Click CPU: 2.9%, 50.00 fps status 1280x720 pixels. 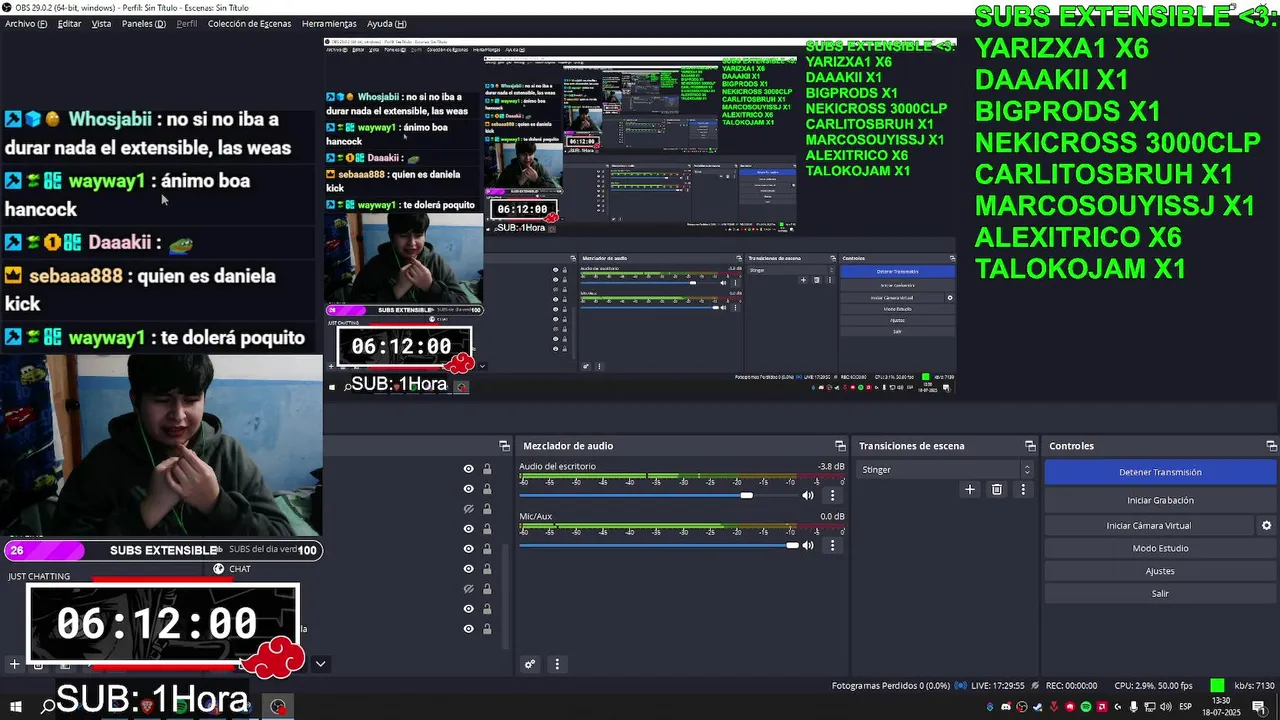tap(1153, 685)
